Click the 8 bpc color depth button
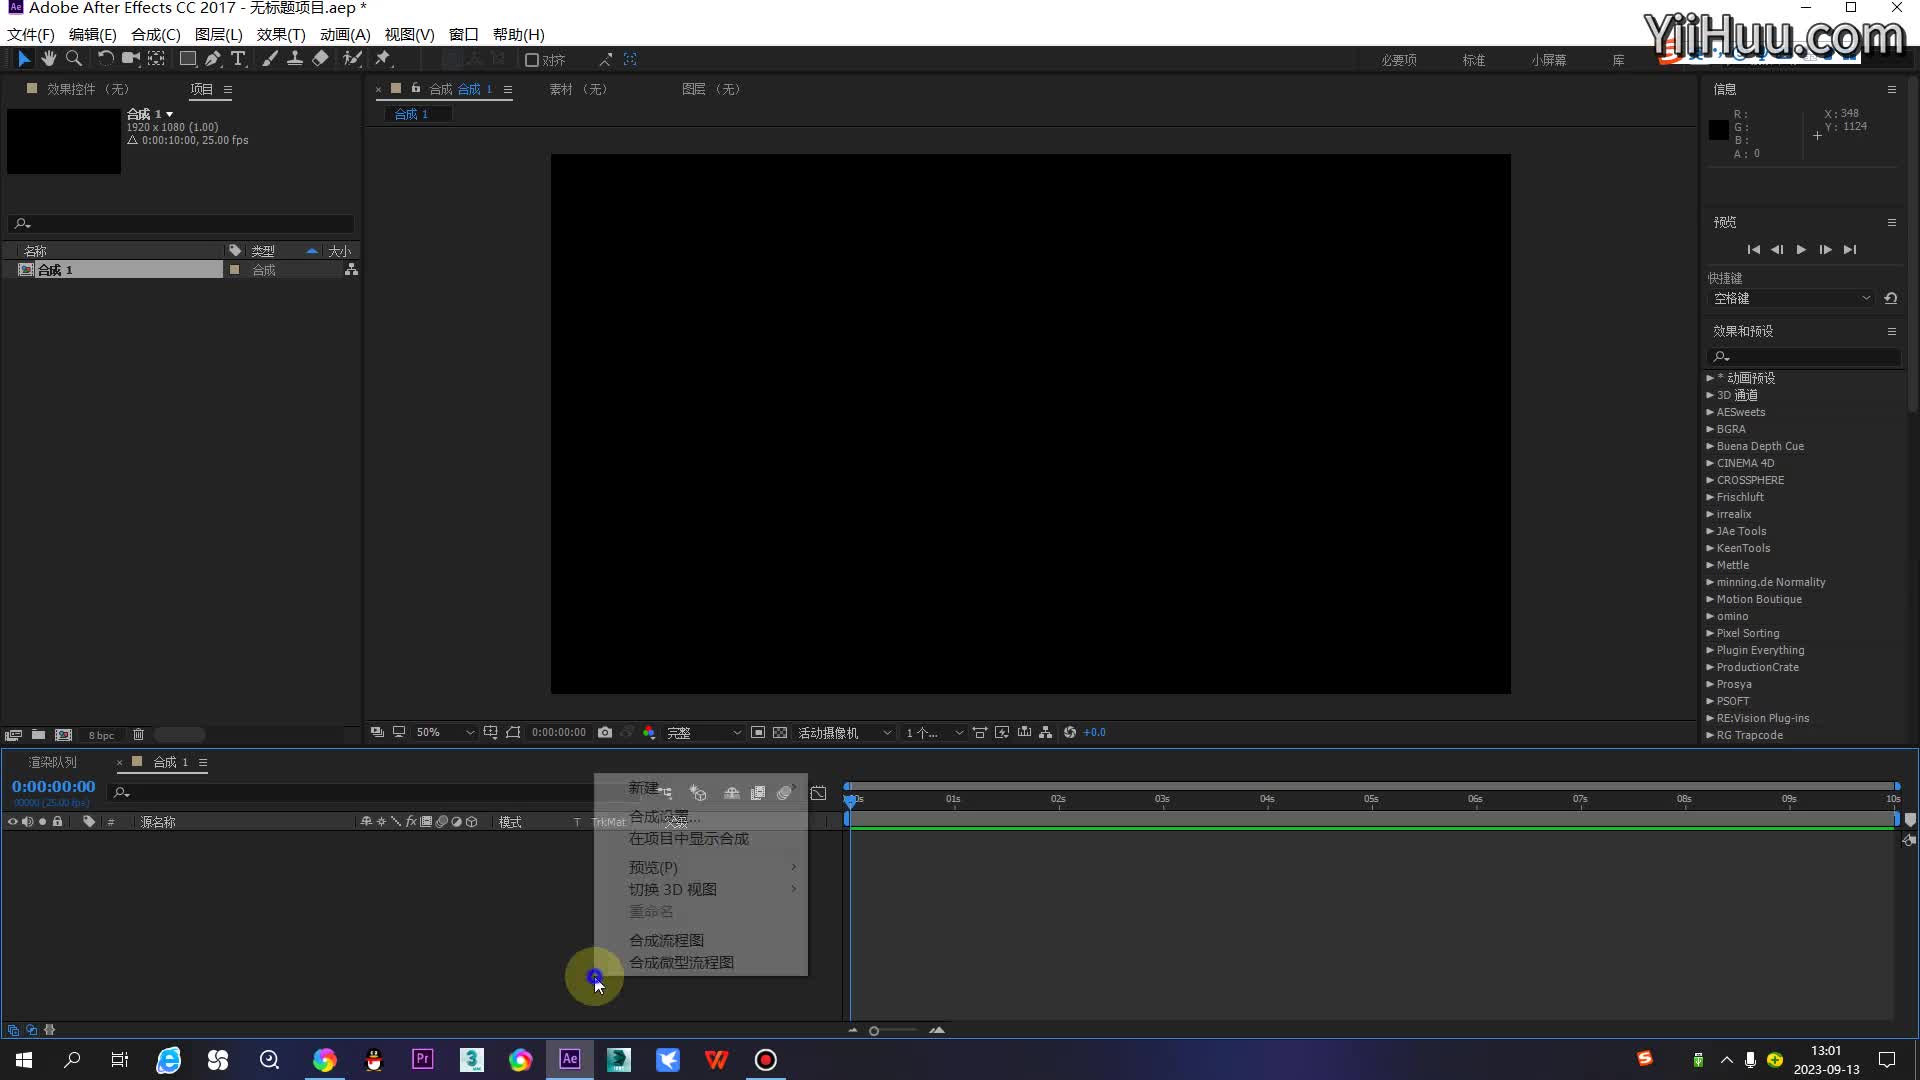This screenshot has width=1920, height=1080. 101,735
